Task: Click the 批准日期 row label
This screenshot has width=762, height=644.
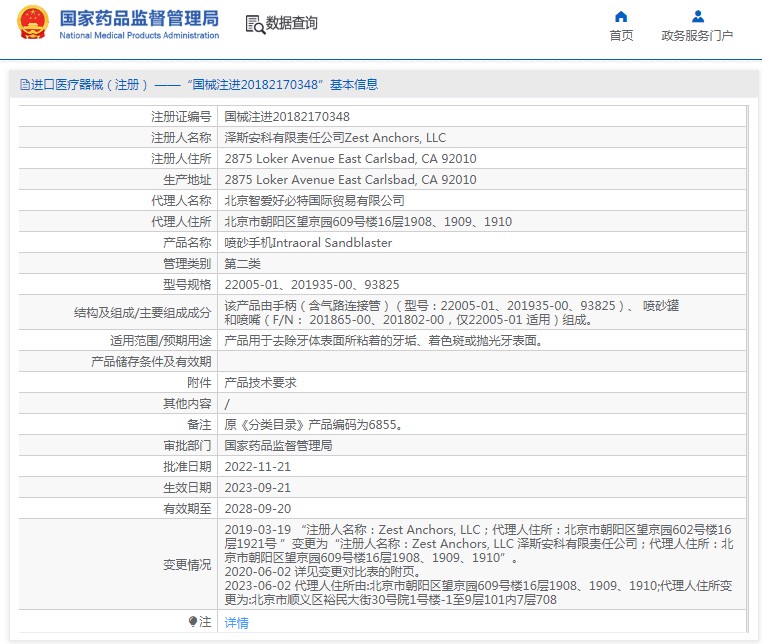Action: 187,467
